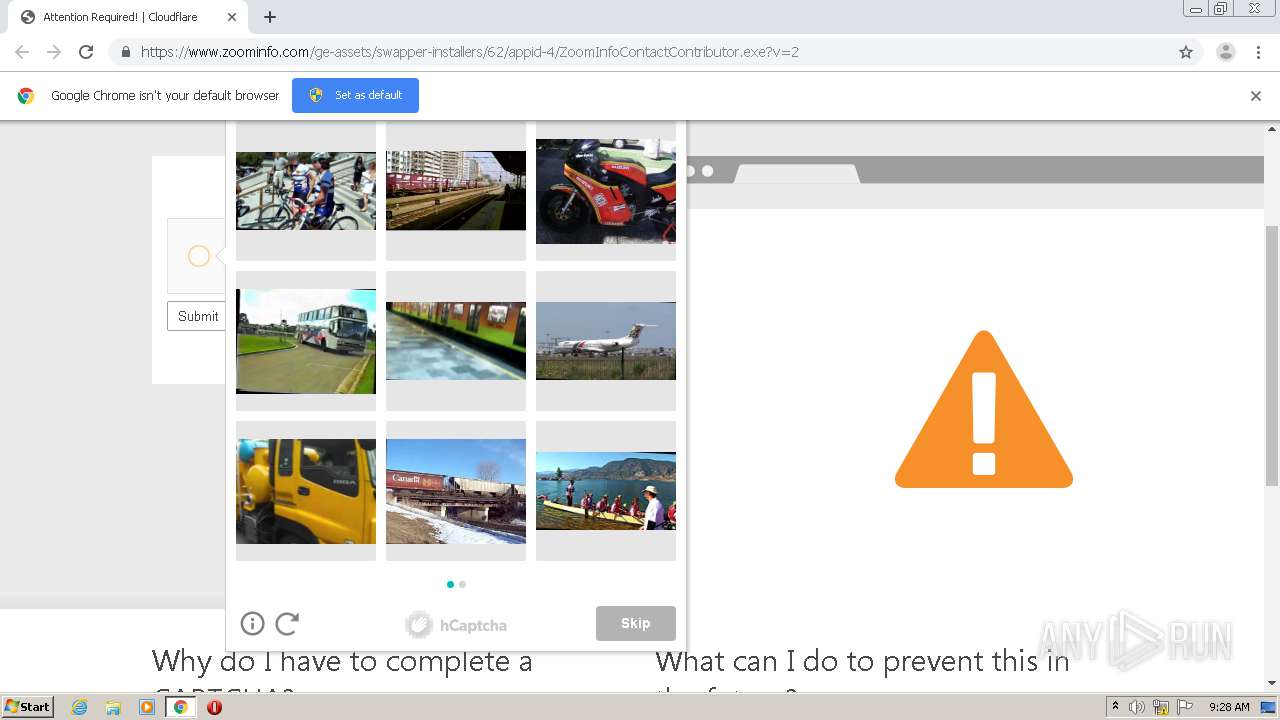Open the red Opera taskbar icon

click(x=214, y=707)
